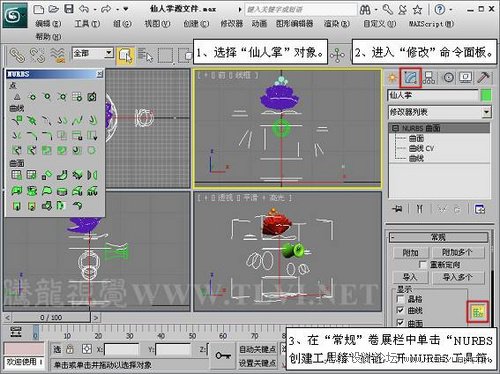Open the 编辑(E) menu

coord(49,24)
